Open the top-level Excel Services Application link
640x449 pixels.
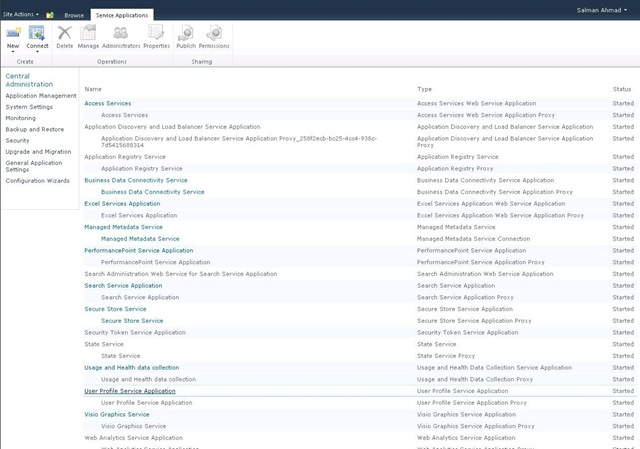[122, 203]
